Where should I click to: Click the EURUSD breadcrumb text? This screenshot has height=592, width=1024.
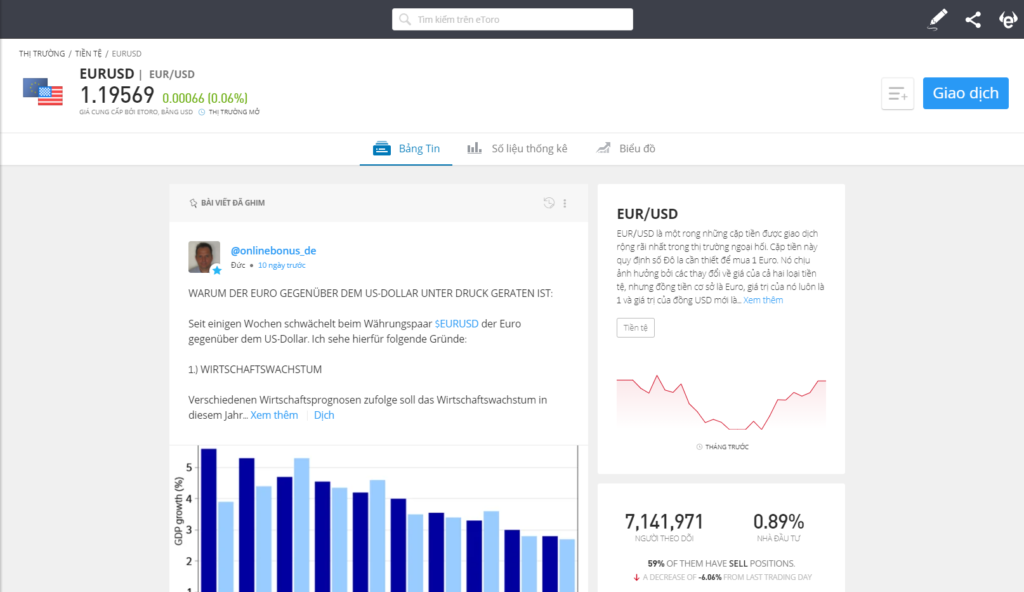click(126, 54)
